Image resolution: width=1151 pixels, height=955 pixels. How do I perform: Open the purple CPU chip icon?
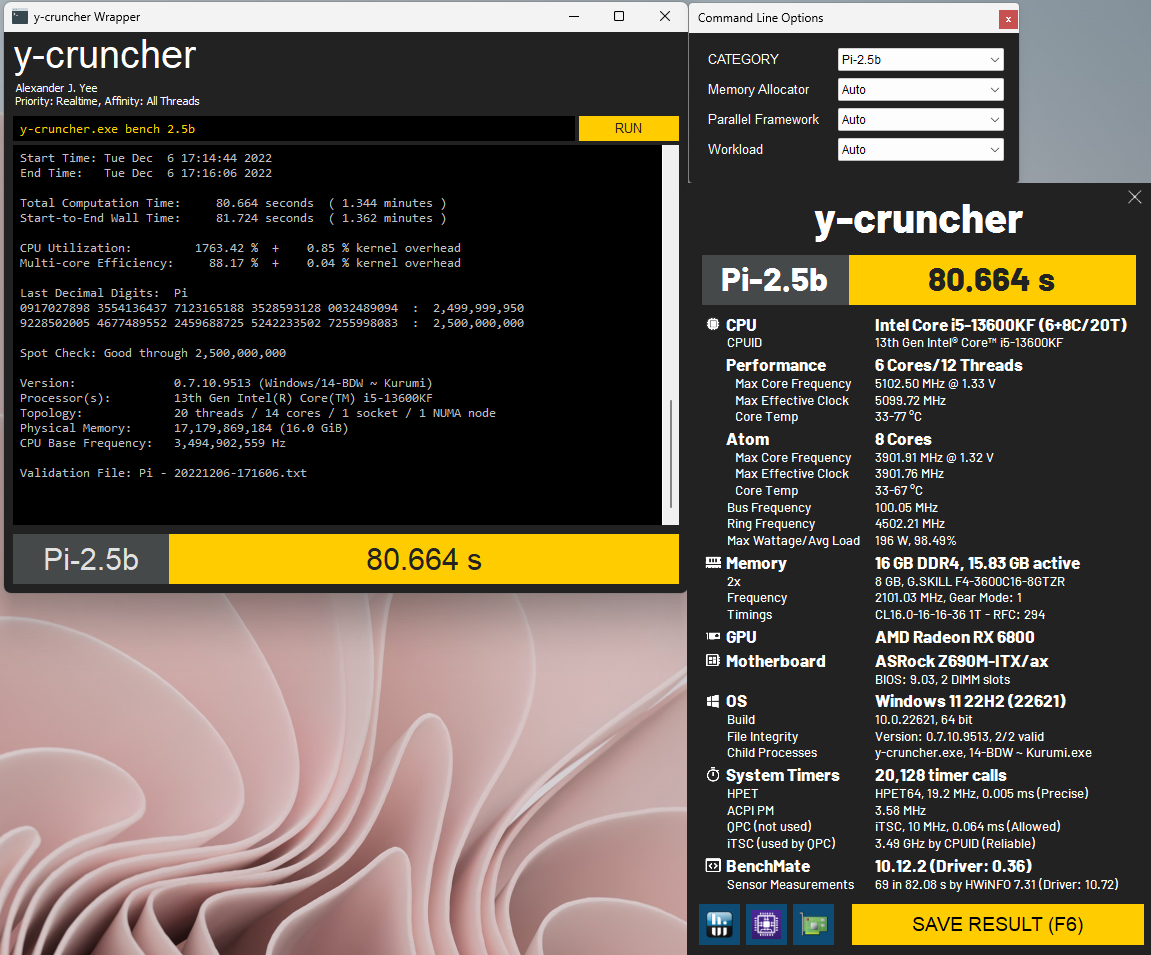[766, 923]
